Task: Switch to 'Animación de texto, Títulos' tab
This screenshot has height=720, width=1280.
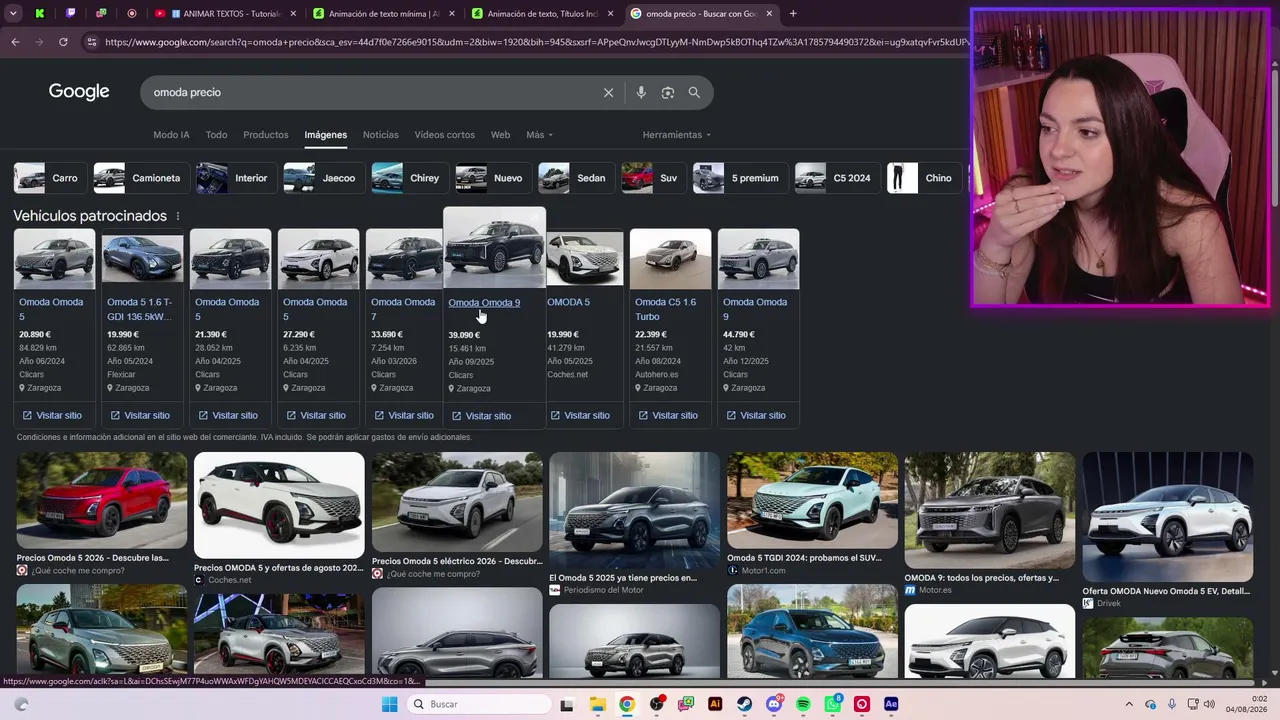Action: pyautogui.click(x=542, y=14)
